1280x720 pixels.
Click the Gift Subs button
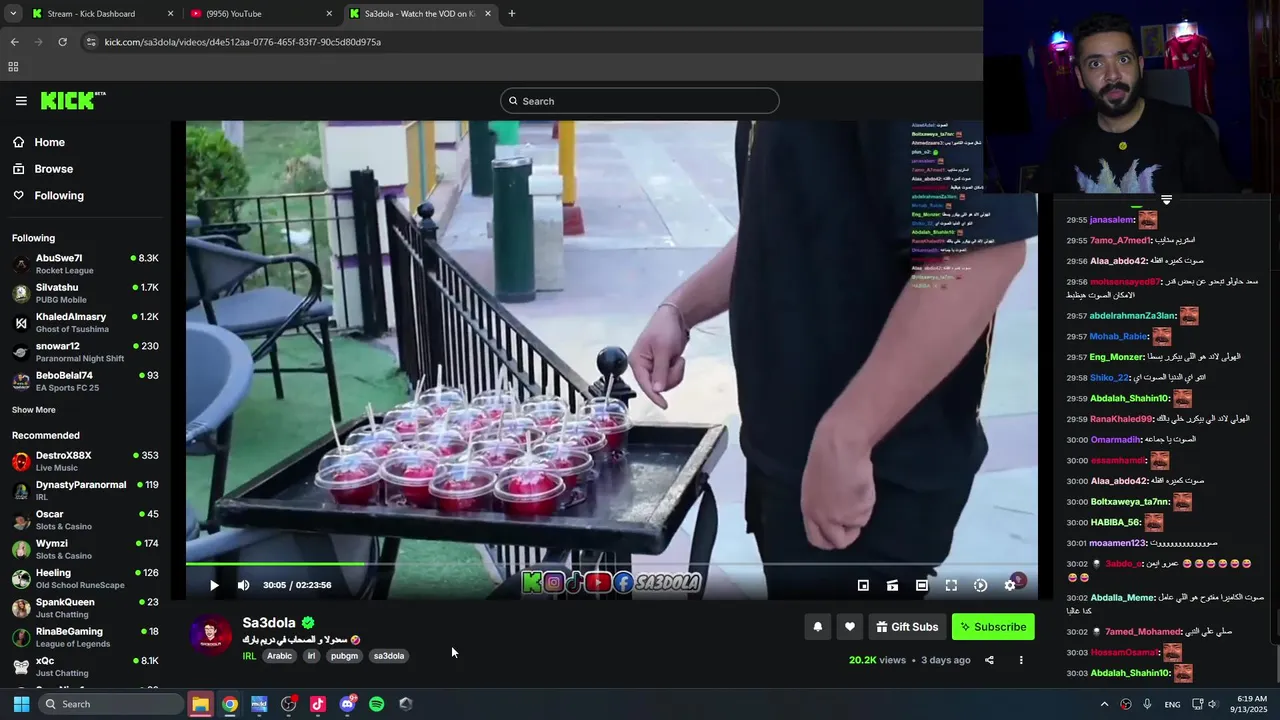tap(908, 627)
